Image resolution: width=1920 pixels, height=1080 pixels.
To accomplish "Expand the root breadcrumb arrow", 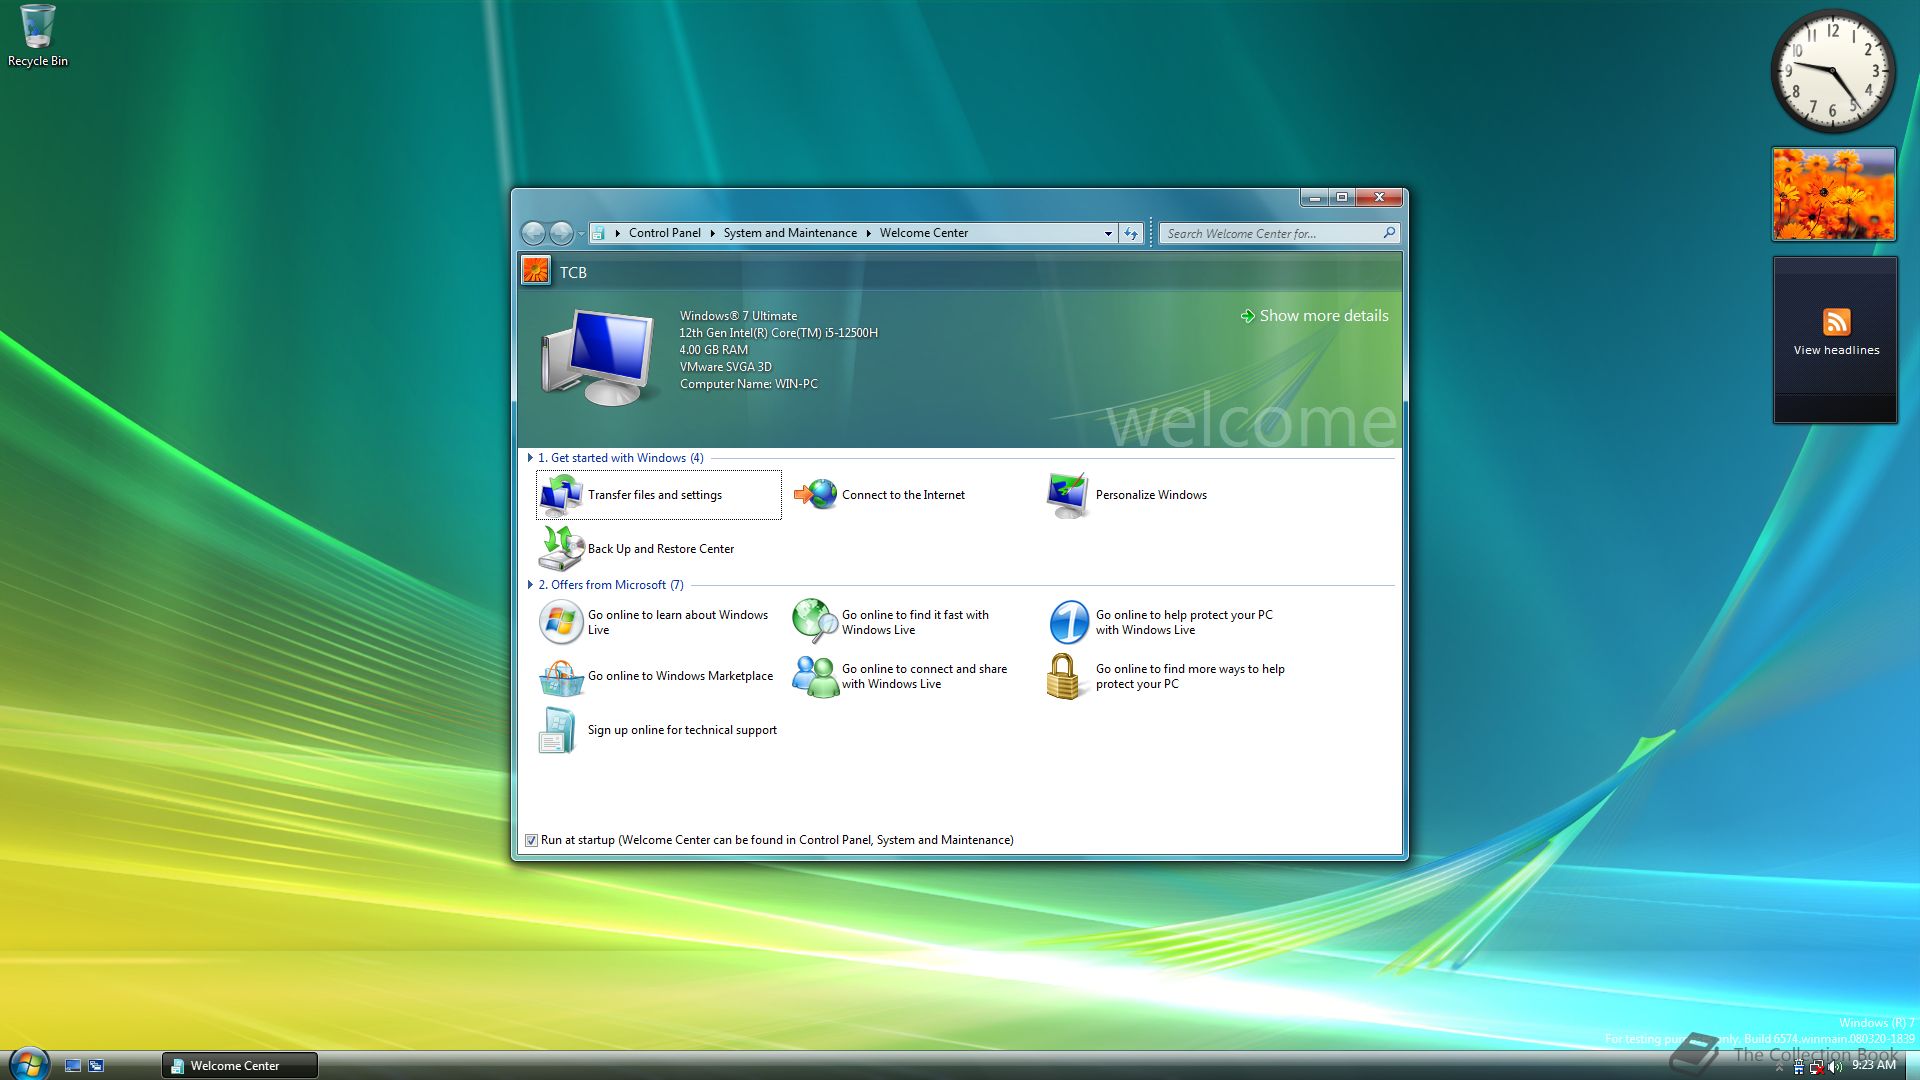I will click(618, 233).
